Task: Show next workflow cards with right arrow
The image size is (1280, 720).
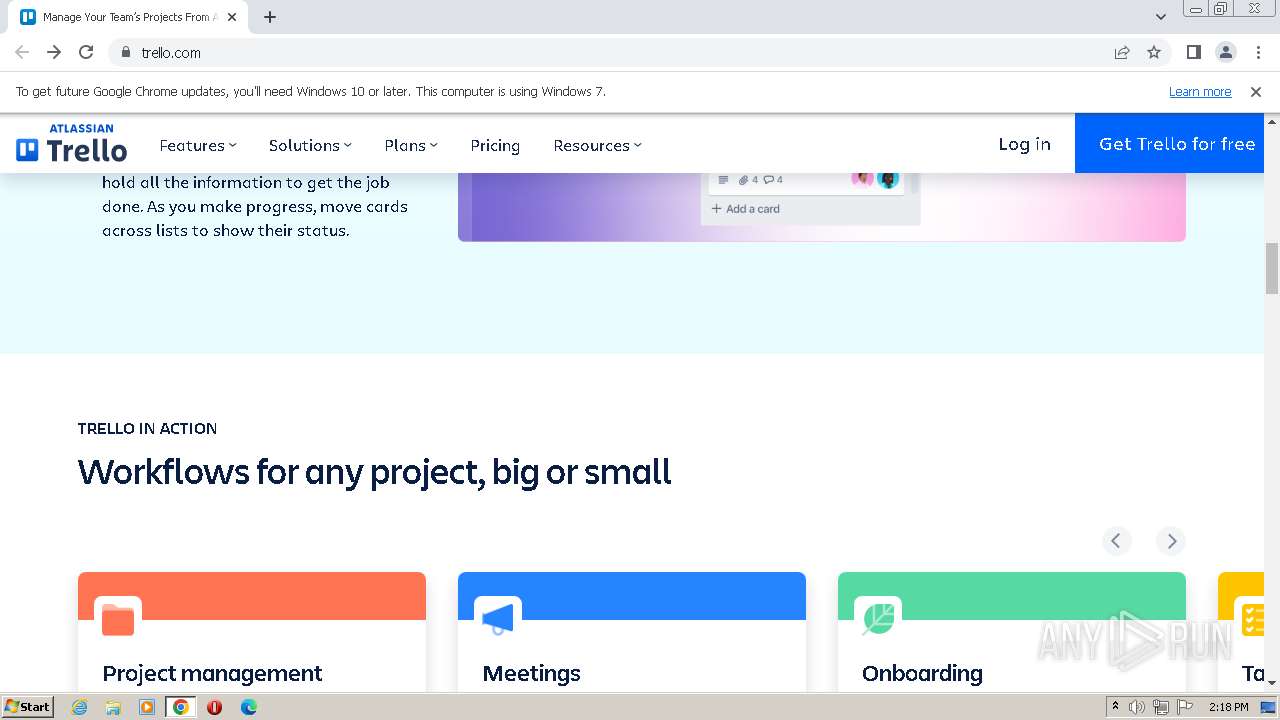Action: coord(1171,541)
